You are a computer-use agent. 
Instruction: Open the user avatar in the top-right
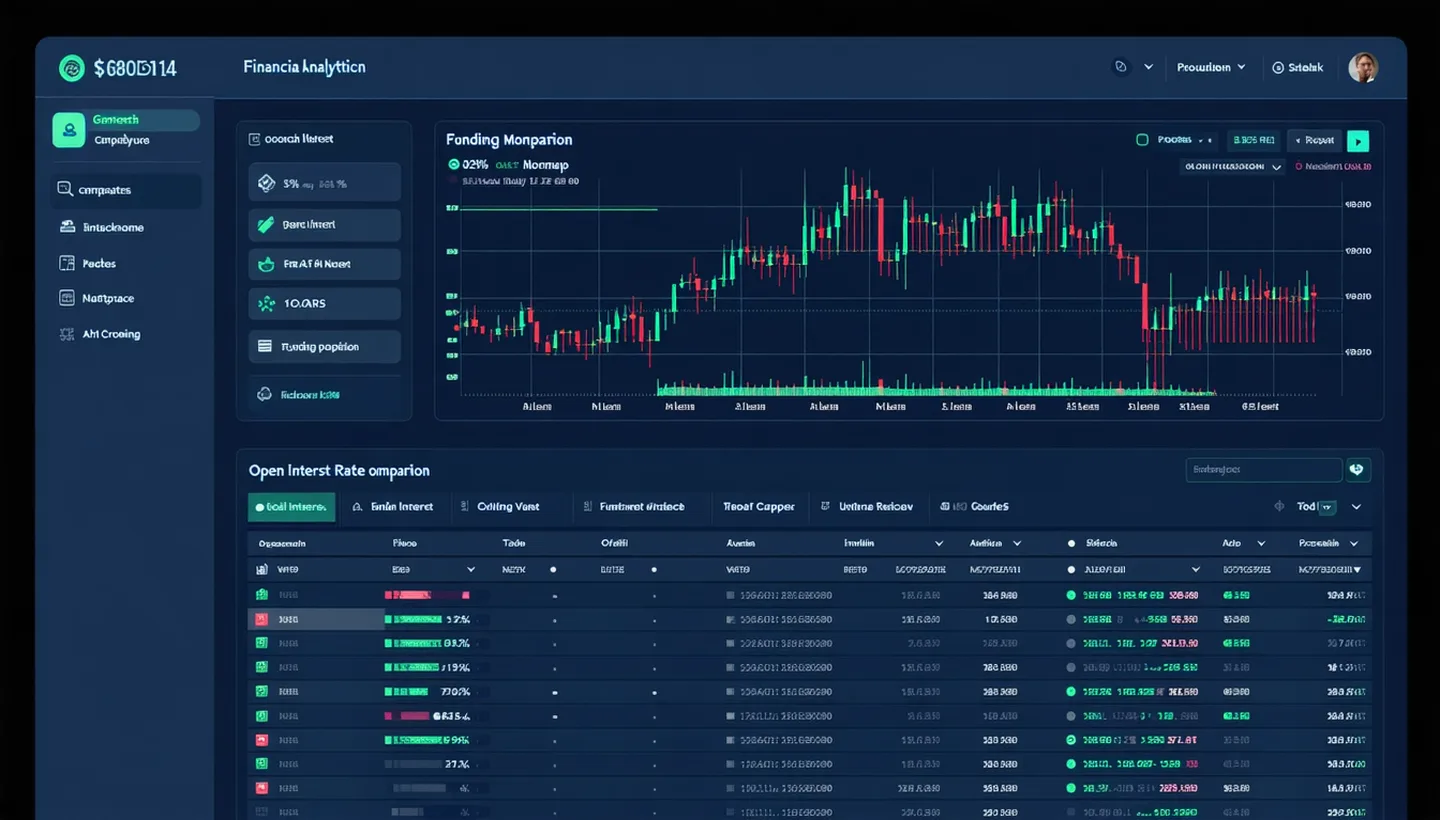(x=1363, y=67)
